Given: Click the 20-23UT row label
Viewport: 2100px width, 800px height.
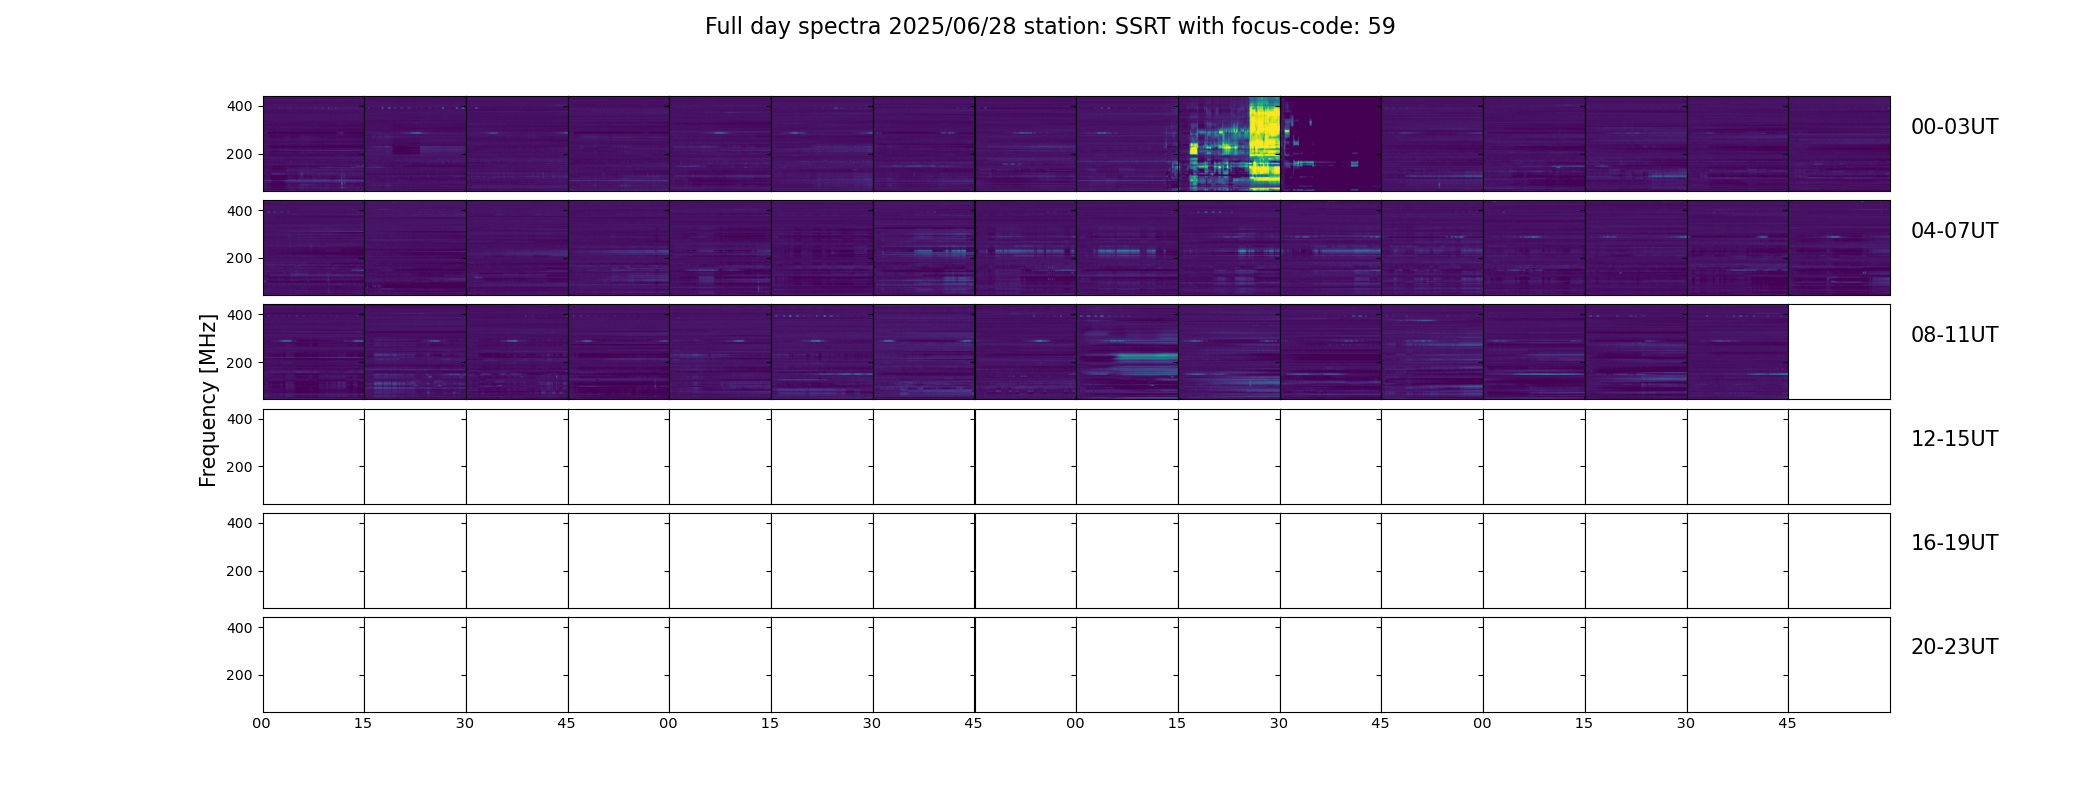Looking at the screenshot, I should pos(1954,647).
